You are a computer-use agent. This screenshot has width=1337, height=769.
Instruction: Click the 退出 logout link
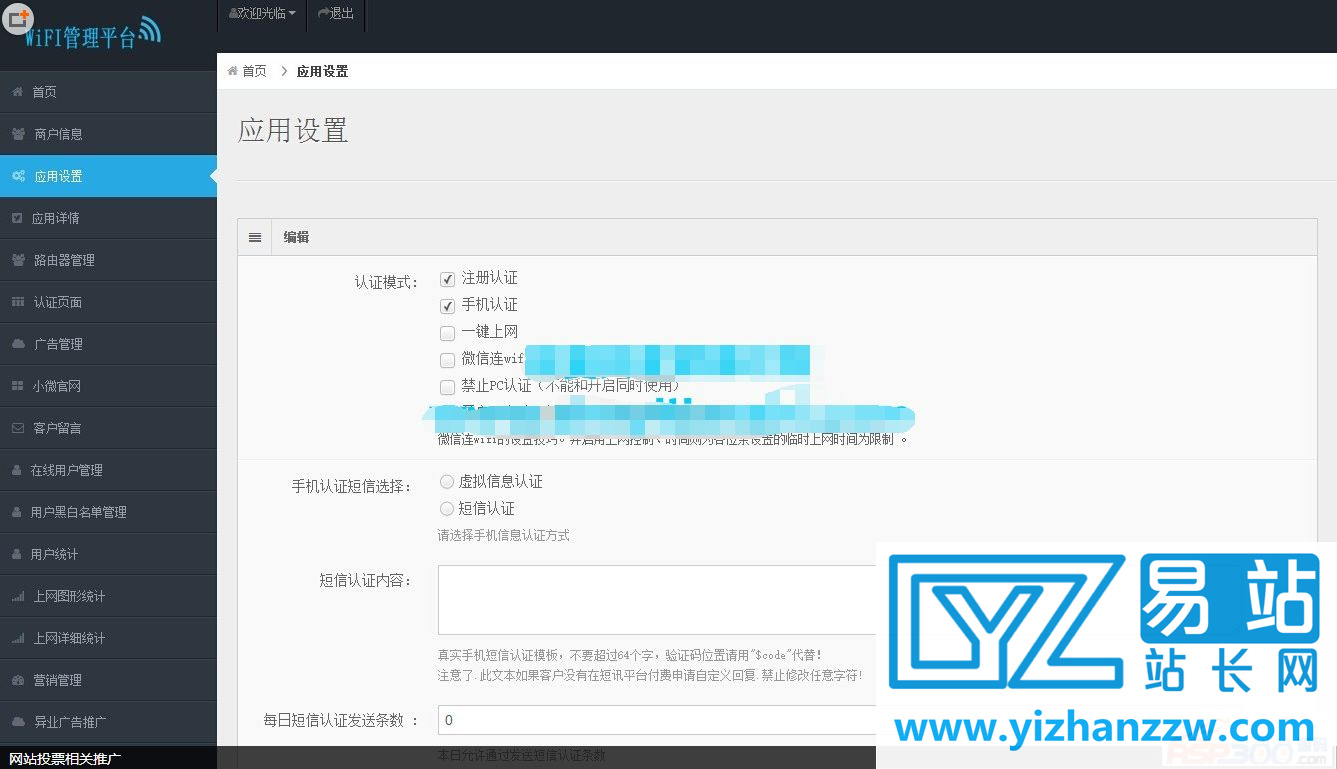coord(336,13)
